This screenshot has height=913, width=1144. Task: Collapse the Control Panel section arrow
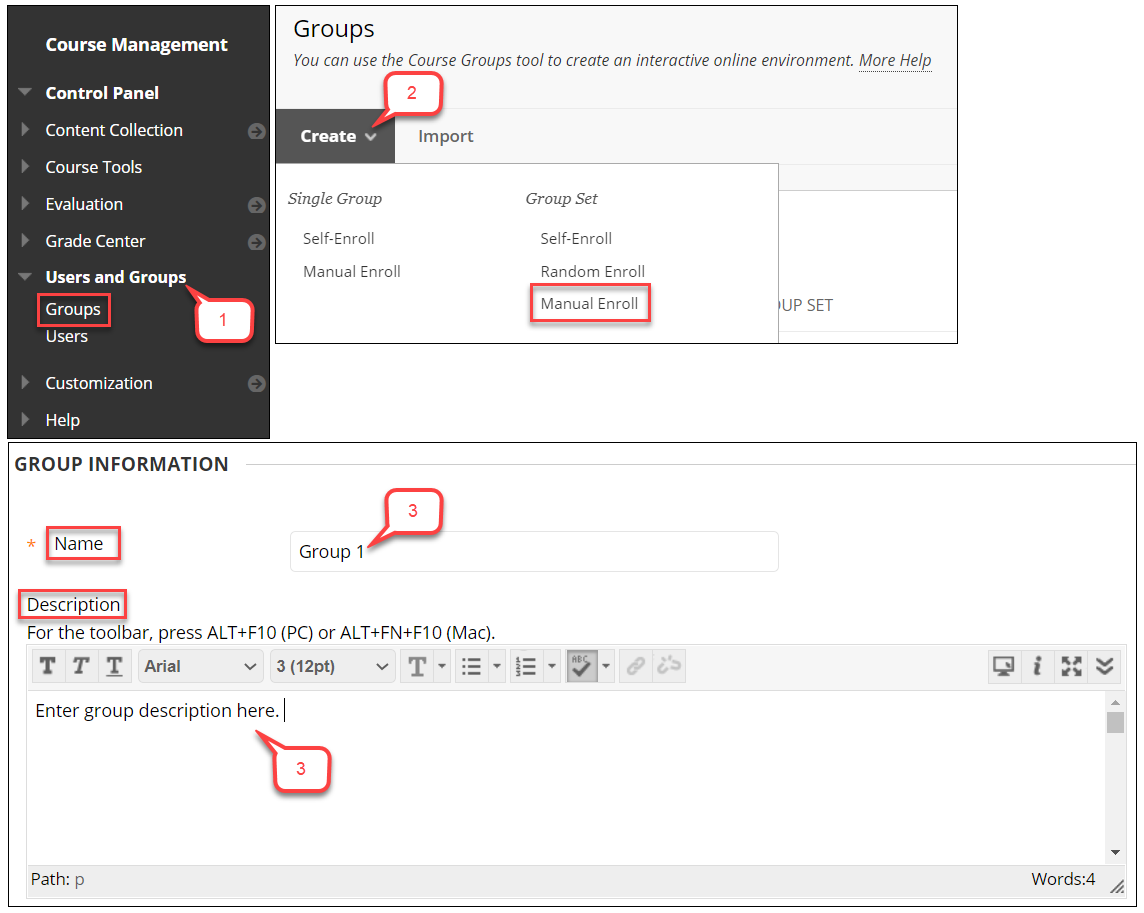point(26,93)
